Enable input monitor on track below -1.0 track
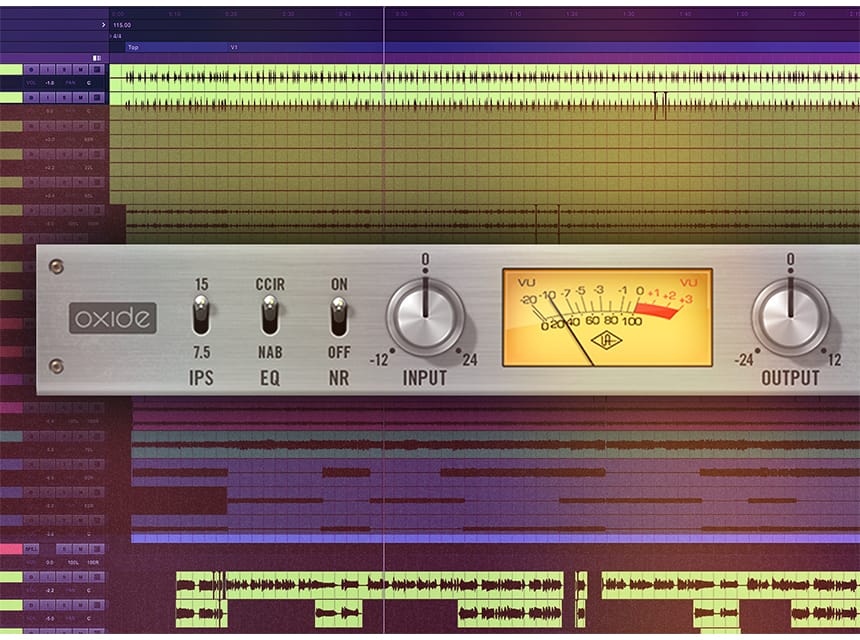 tap(48, 97)
